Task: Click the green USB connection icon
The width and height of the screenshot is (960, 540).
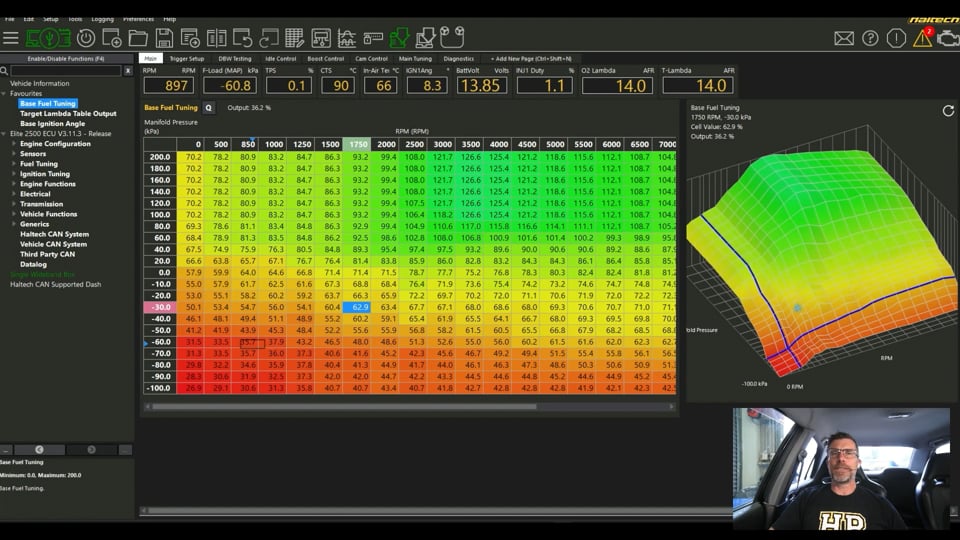Action: pos(48,38)
